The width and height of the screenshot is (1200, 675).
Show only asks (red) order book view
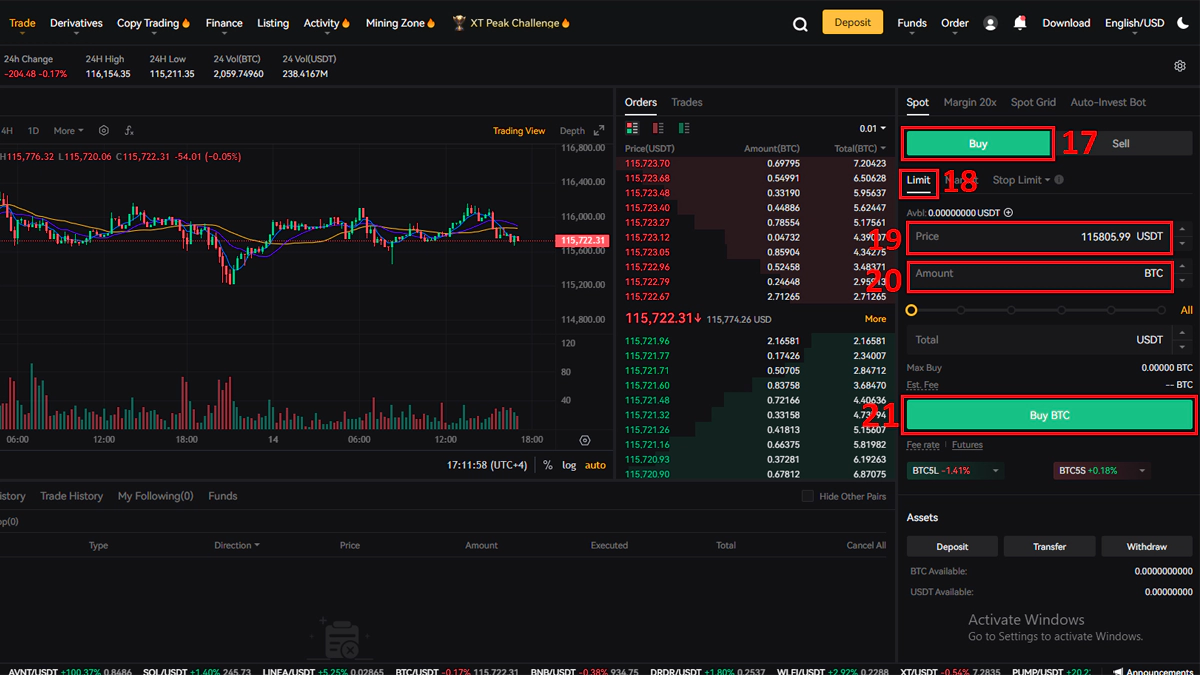(658, 128)
